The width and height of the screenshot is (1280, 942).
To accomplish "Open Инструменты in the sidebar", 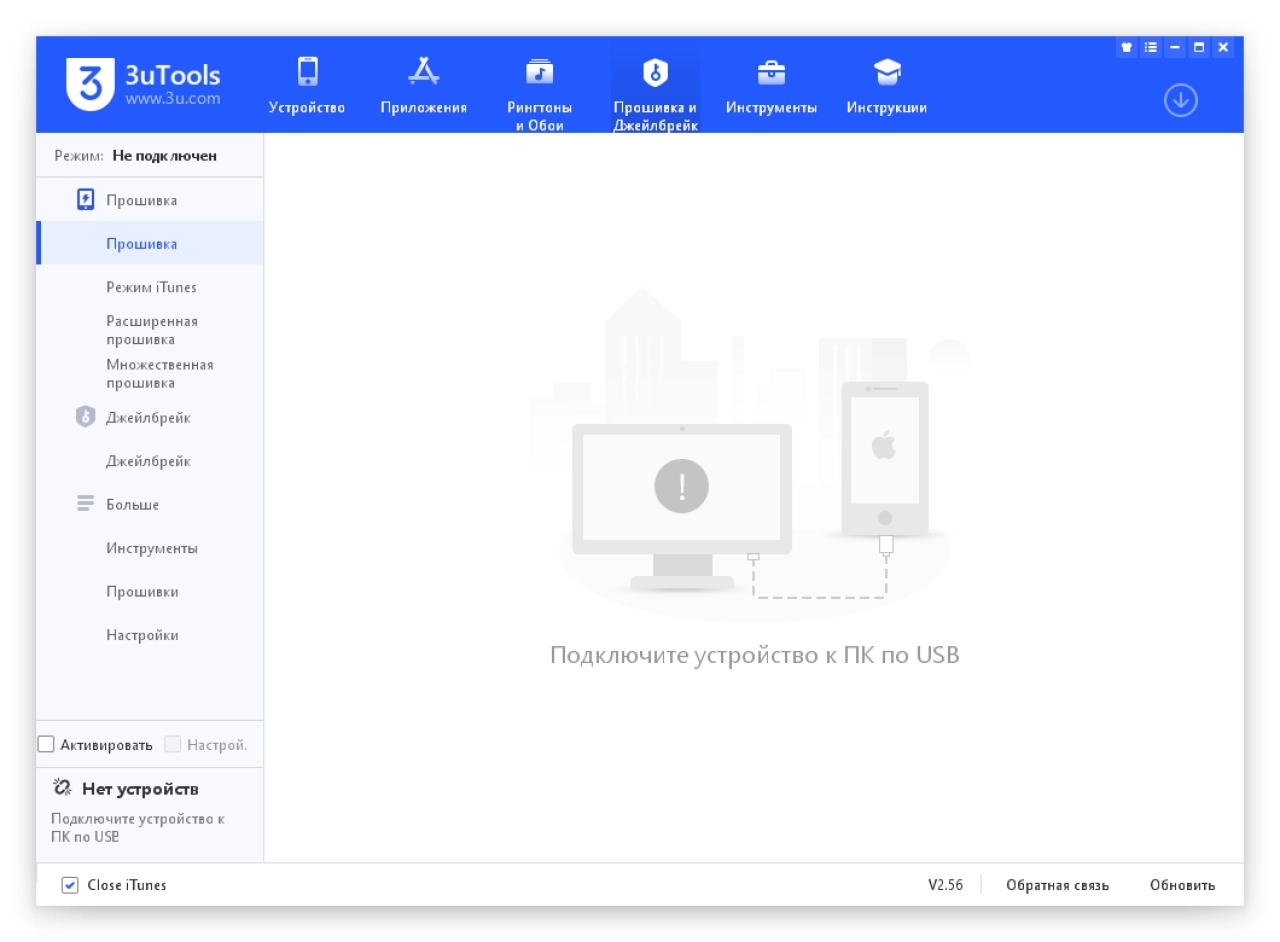I will coord(150,548).
